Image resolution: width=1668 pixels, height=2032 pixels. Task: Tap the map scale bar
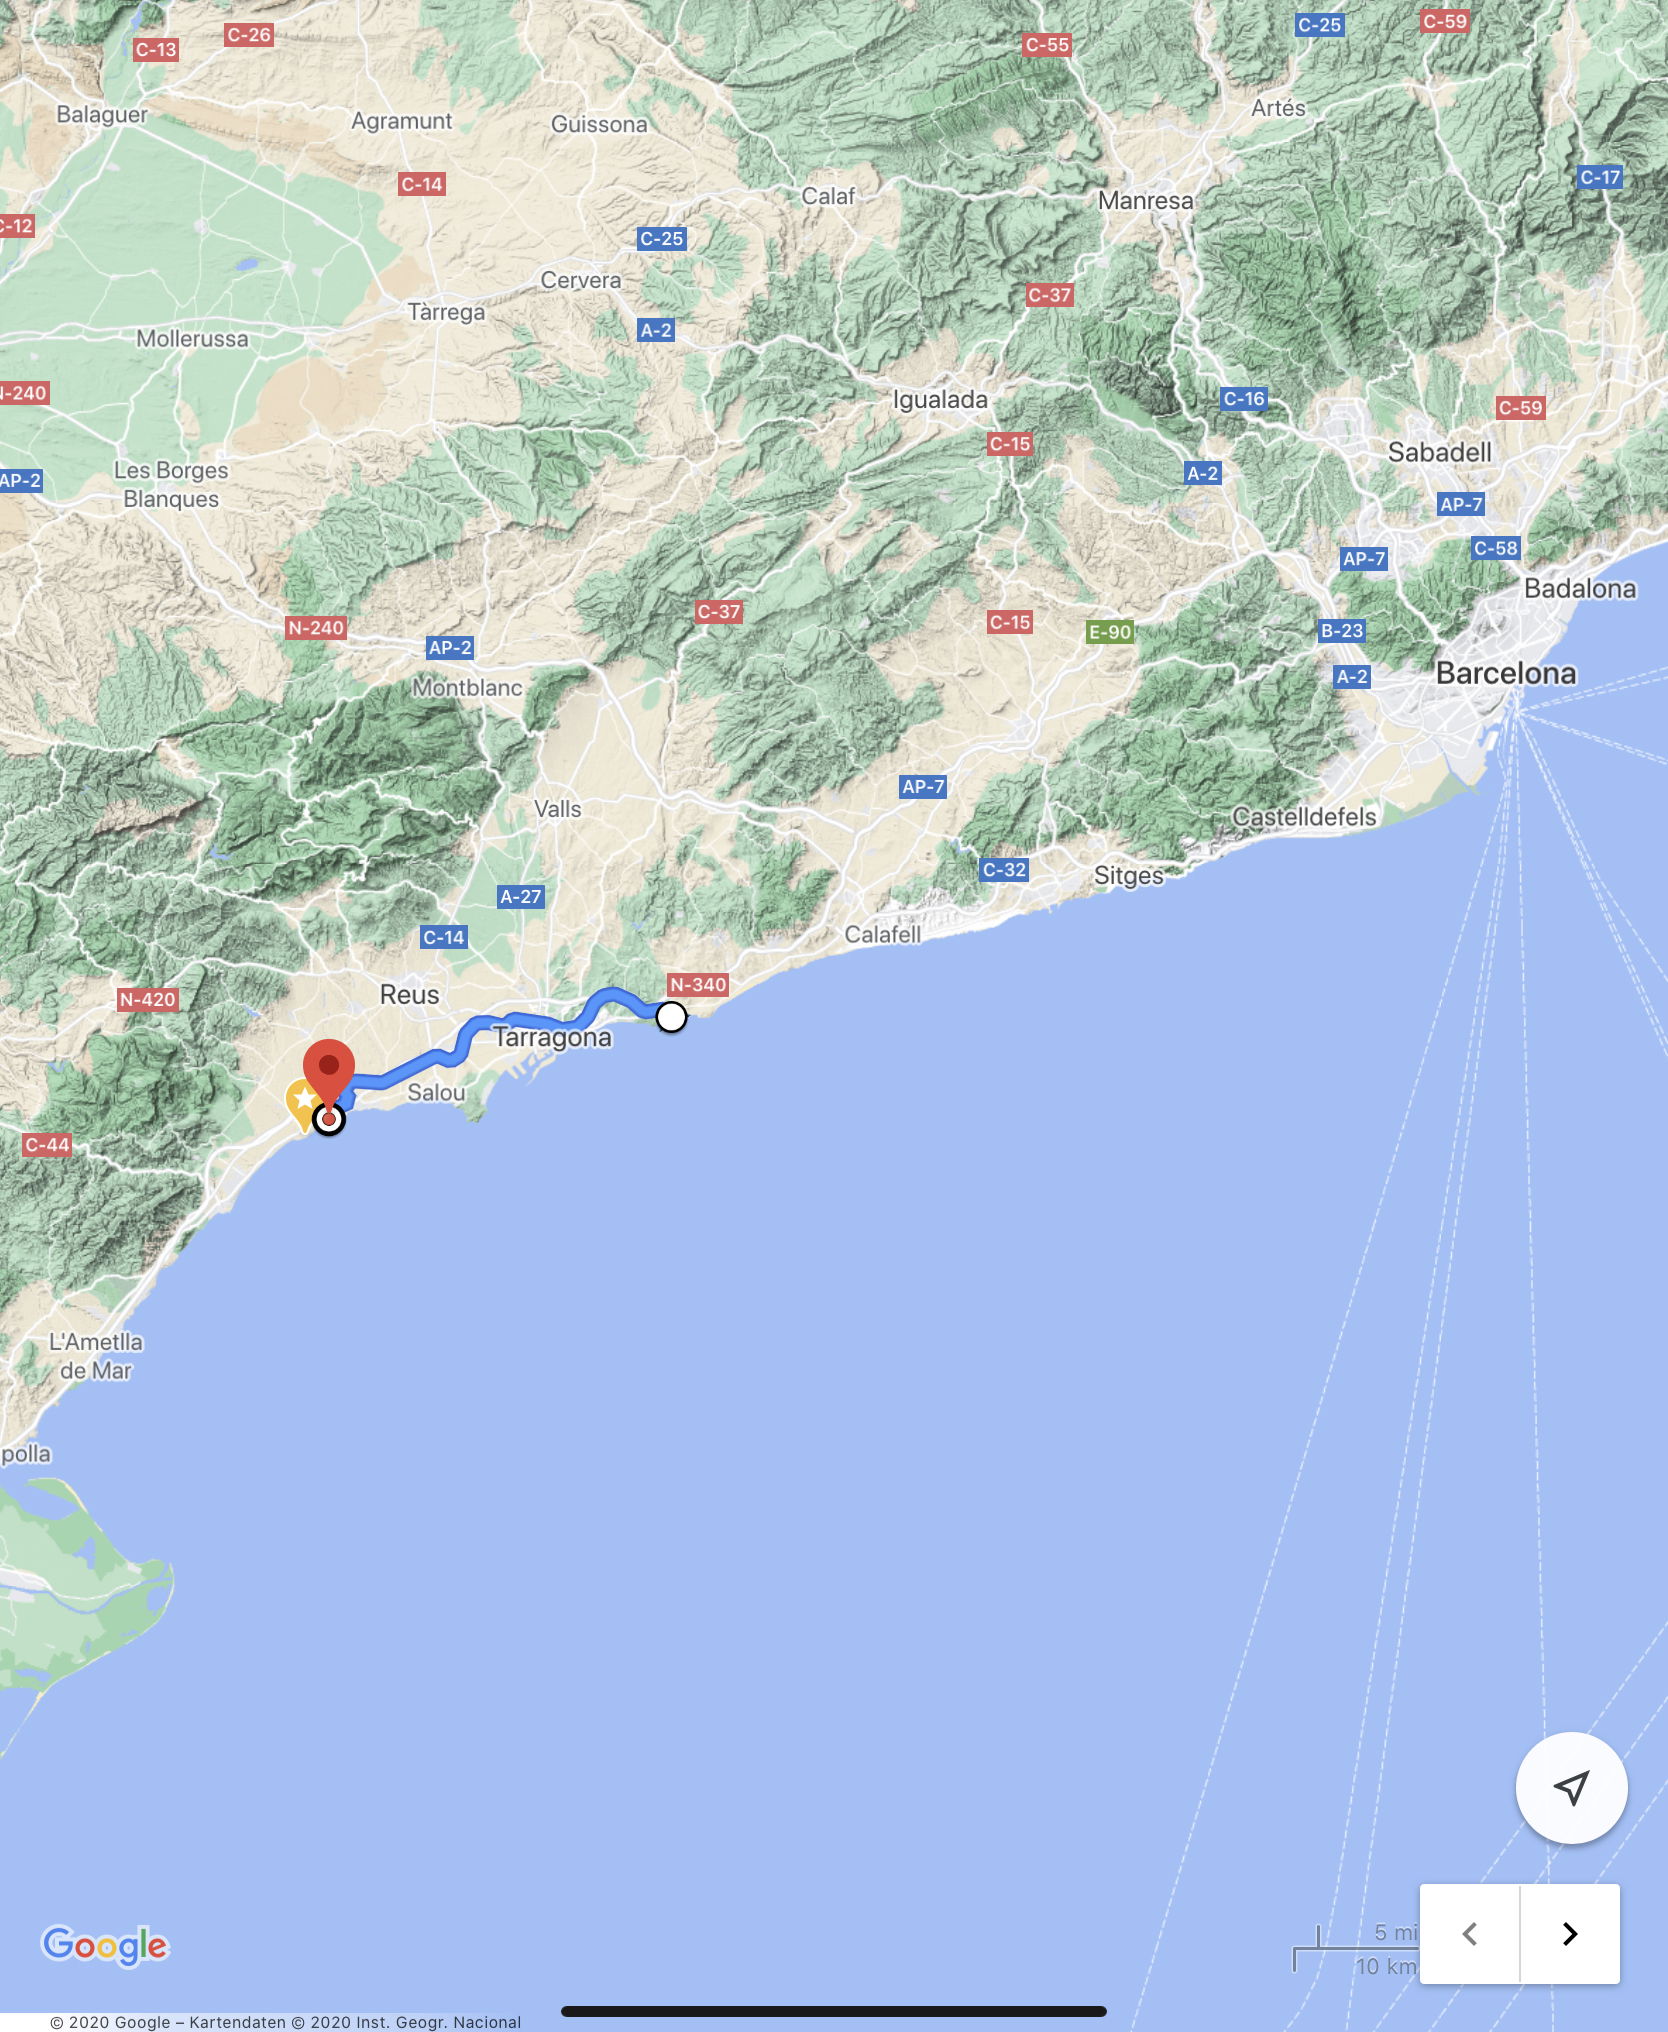point(1355,1949)
